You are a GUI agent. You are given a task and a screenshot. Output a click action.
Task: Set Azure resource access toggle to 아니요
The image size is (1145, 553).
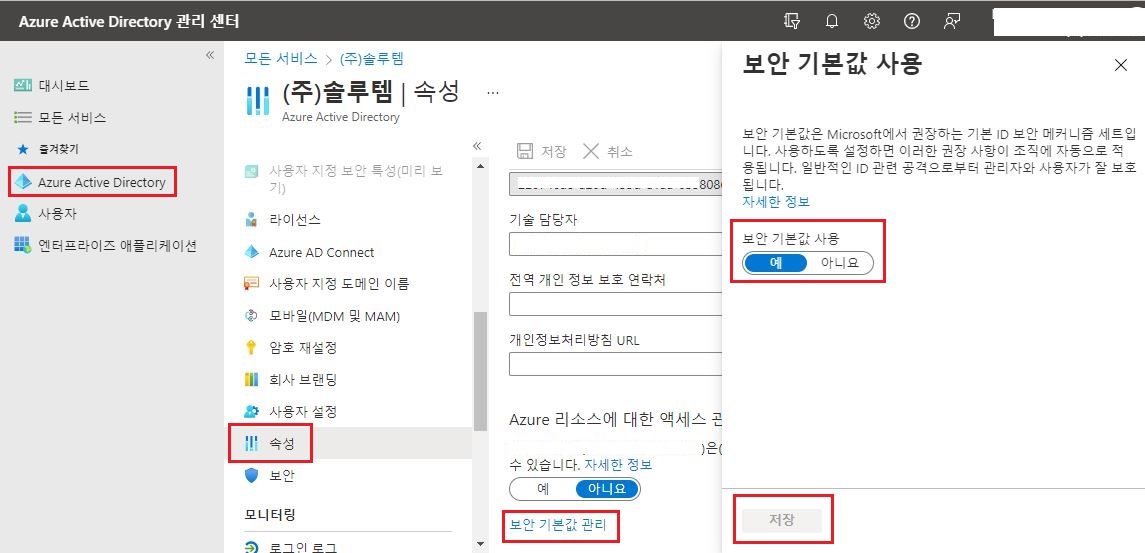pos(607,489)
